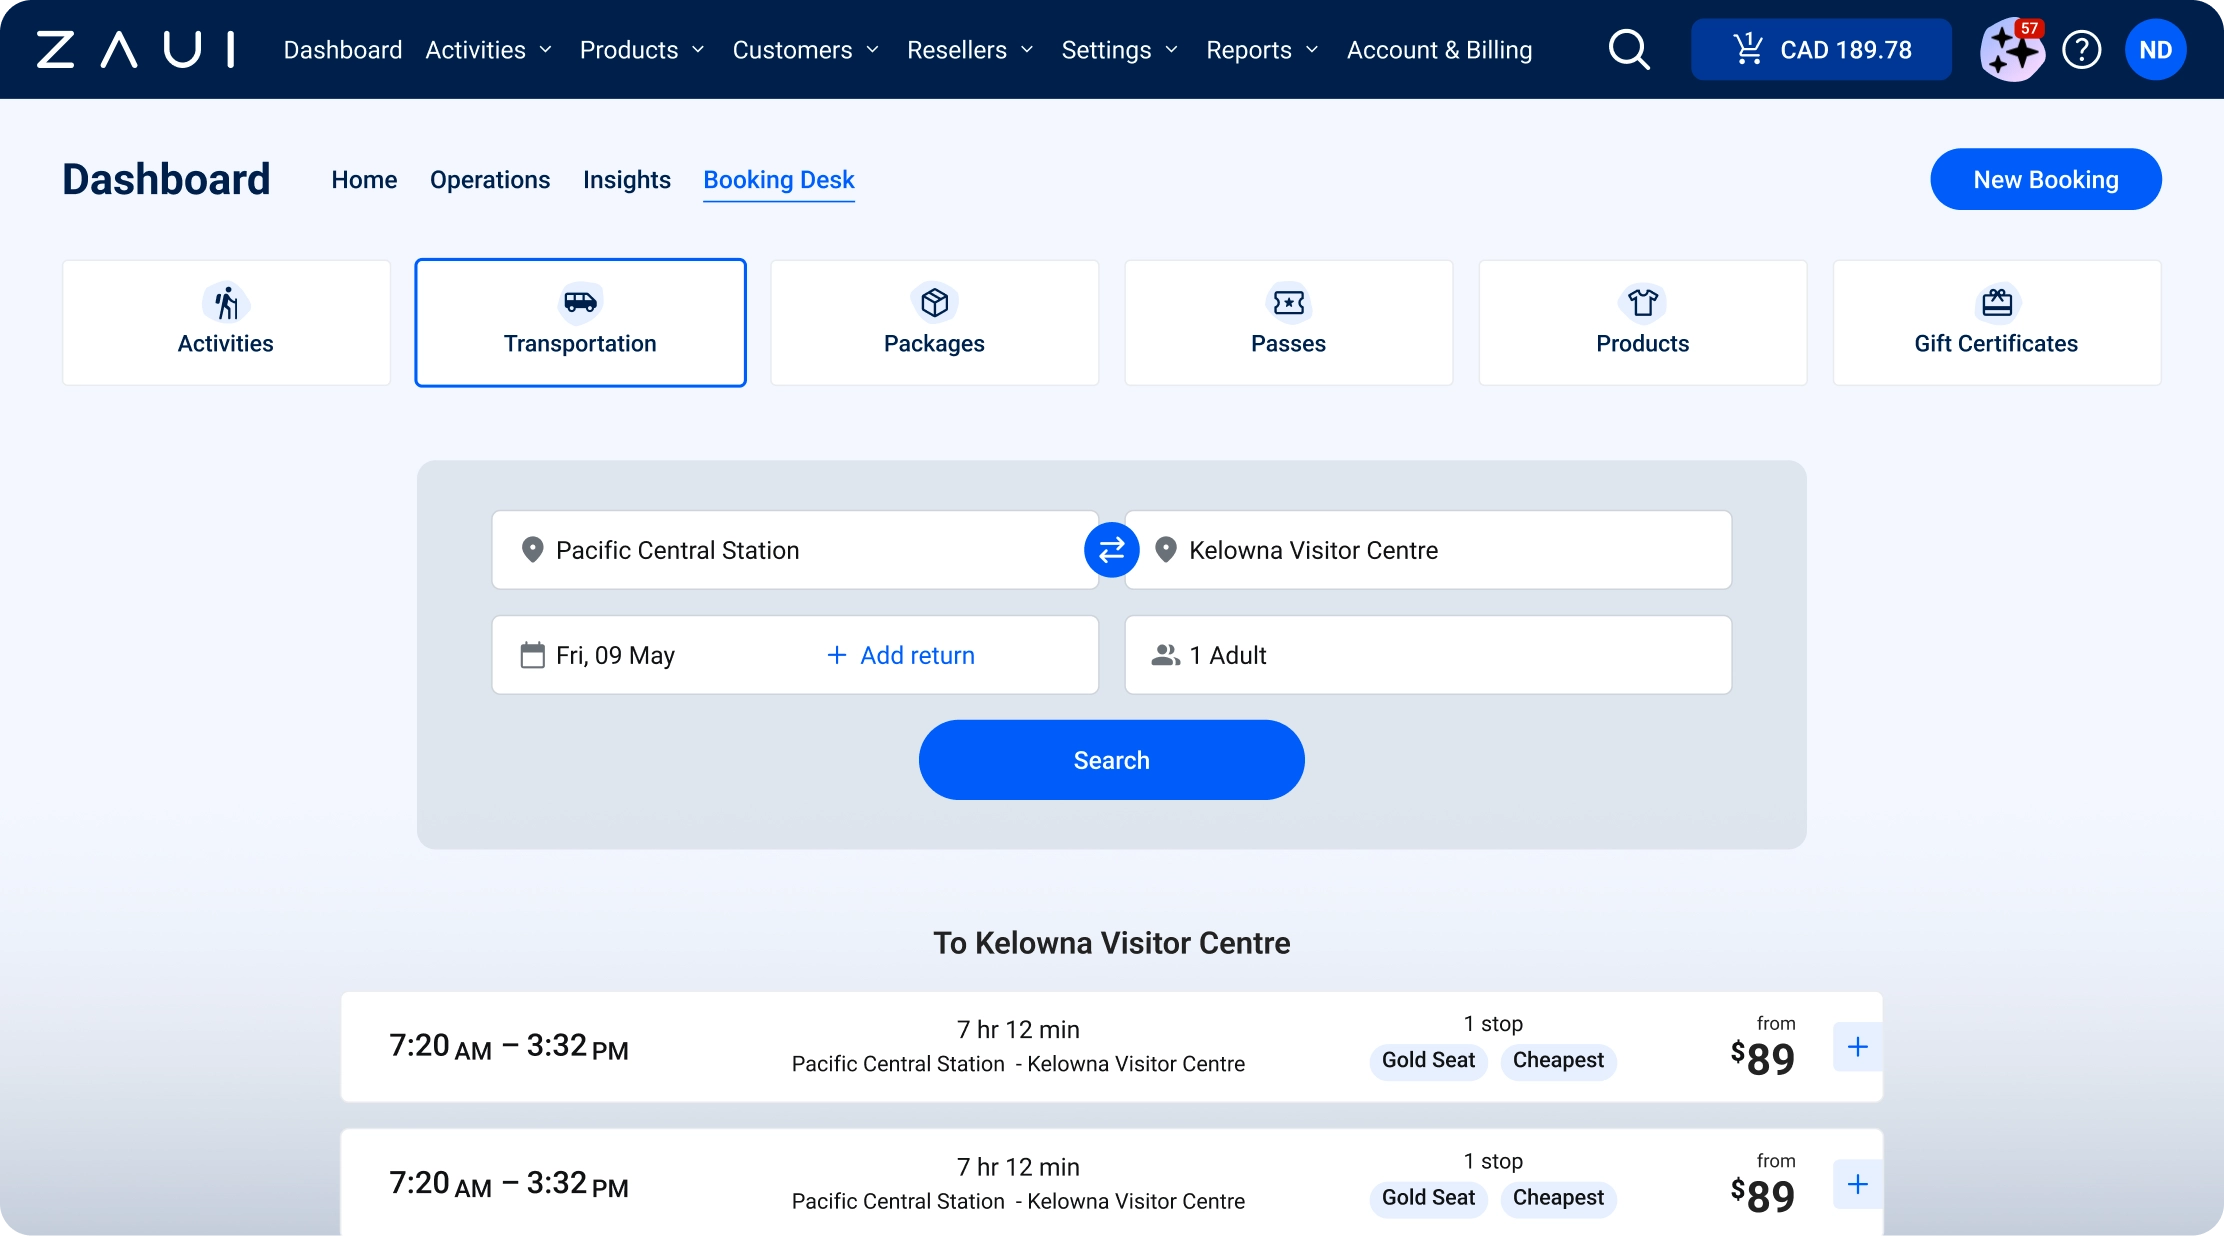Select the Transportation van category card

point(580,322)
